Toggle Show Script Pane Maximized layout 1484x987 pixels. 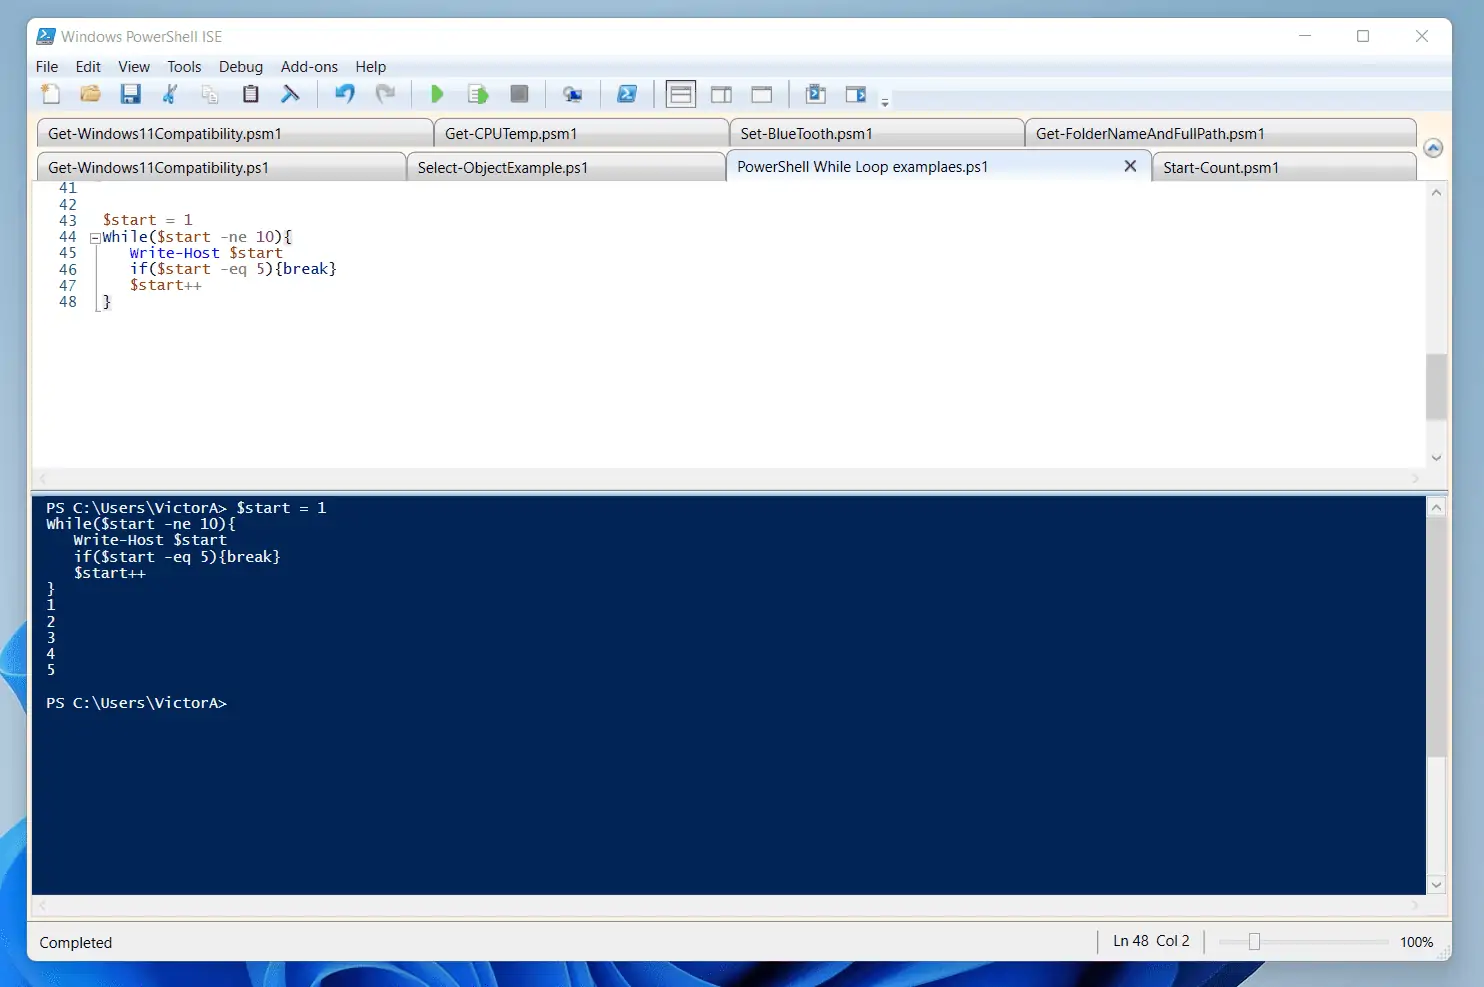click(762, 94)
